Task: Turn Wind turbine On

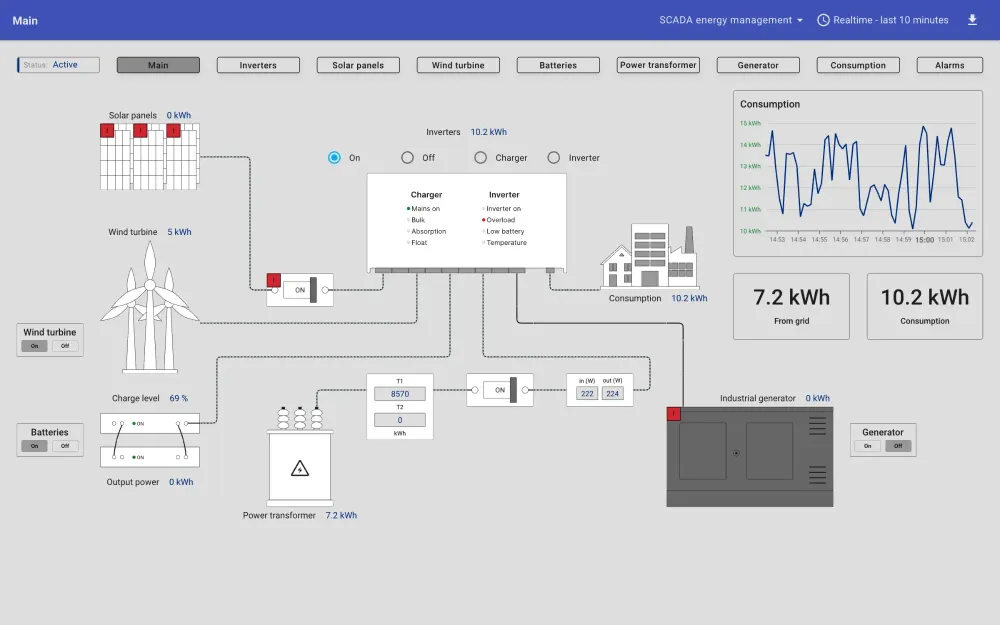Action: pyautogui.click(x=34, y=346)
